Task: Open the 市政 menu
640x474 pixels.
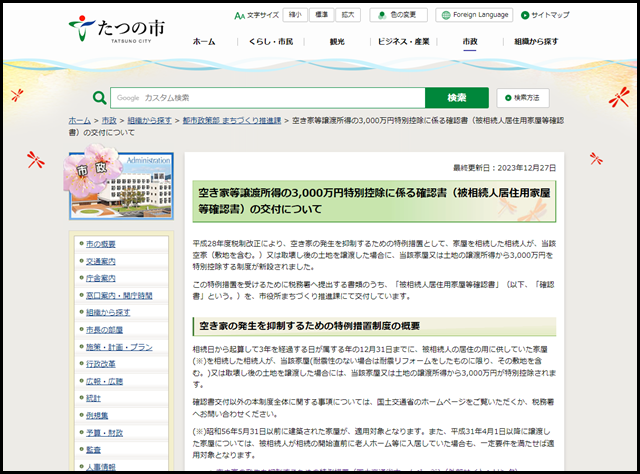Action: 470,41
